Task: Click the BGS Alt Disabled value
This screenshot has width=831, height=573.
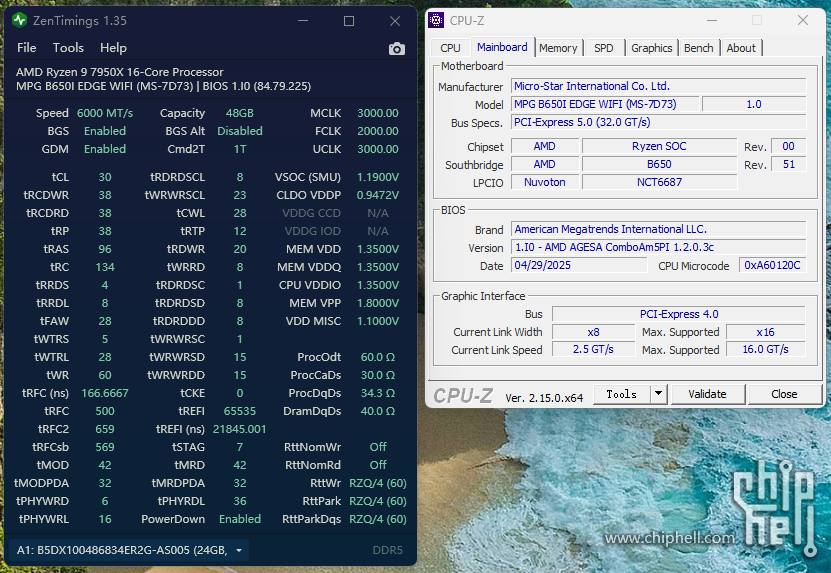Action: [240, 131]
